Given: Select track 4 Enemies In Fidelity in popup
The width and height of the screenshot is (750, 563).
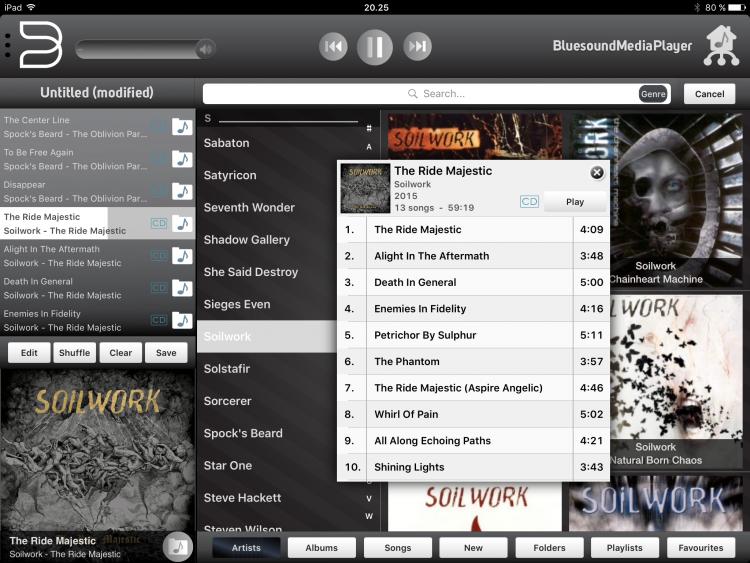Looking at the screenshot, I should (474, 309).
